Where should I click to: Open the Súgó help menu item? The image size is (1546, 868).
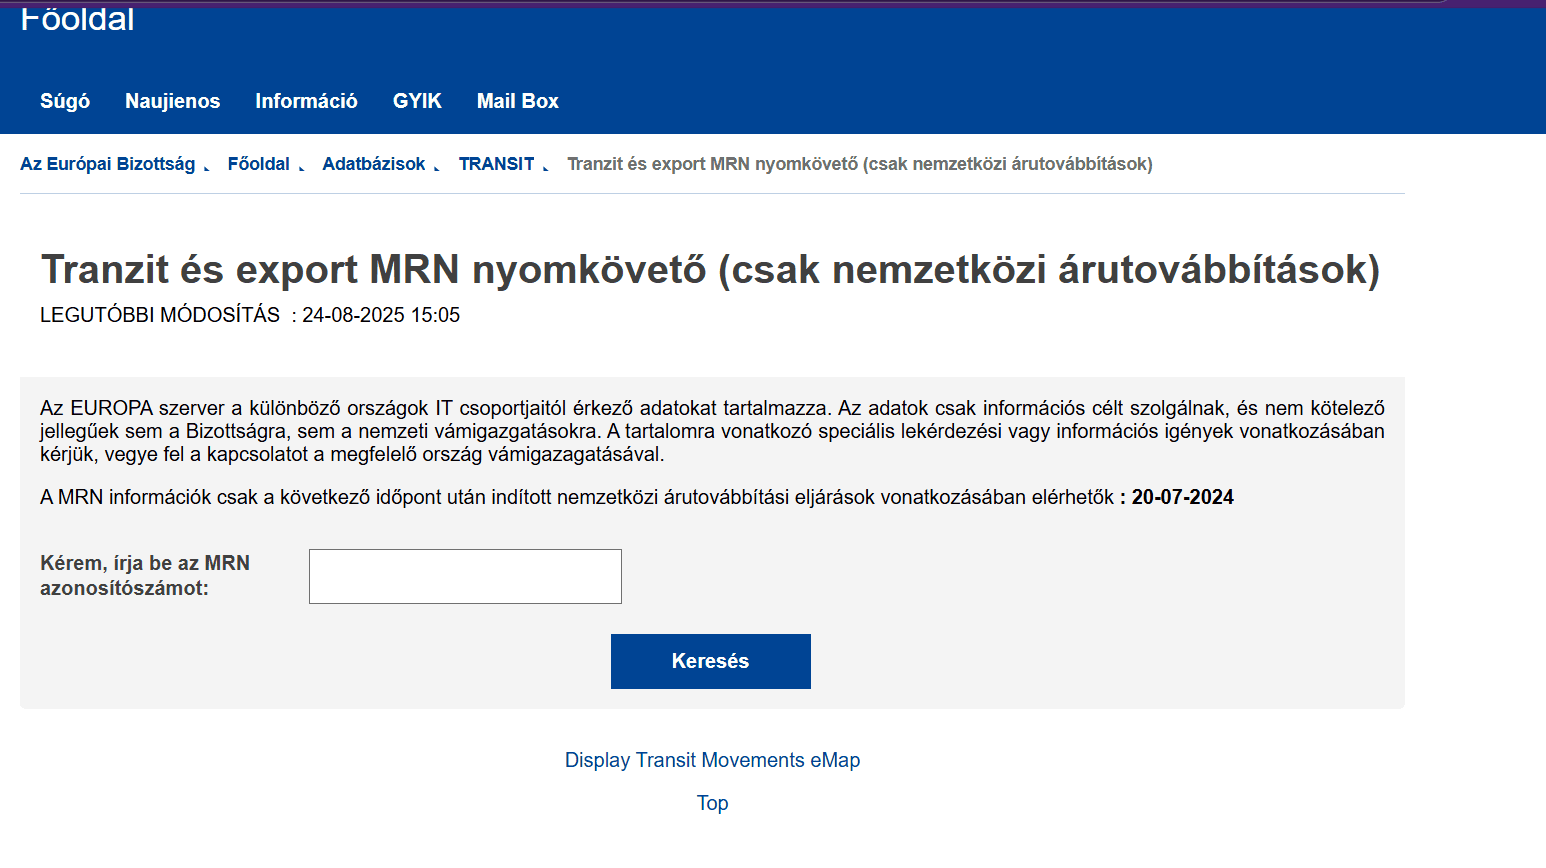coord(65,101)
